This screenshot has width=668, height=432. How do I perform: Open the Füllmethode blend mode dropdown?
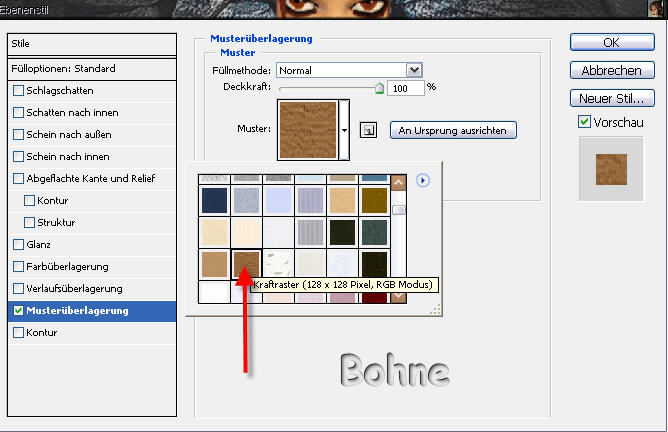tap(414, 70)
